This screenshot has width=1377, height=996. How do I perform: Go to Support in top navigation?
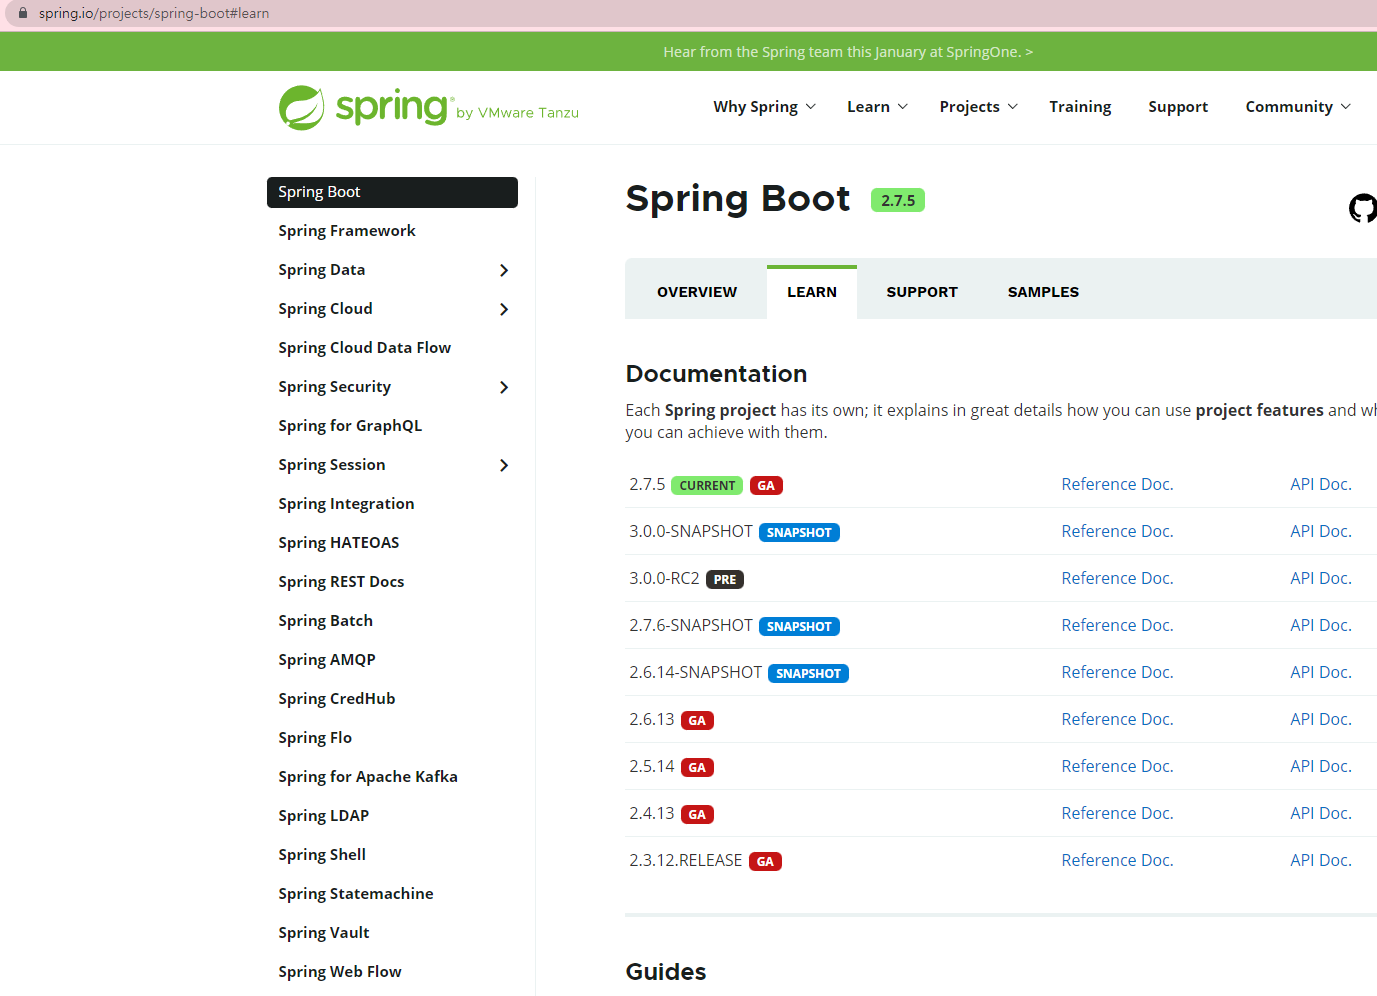click(x=1178, y=107)
